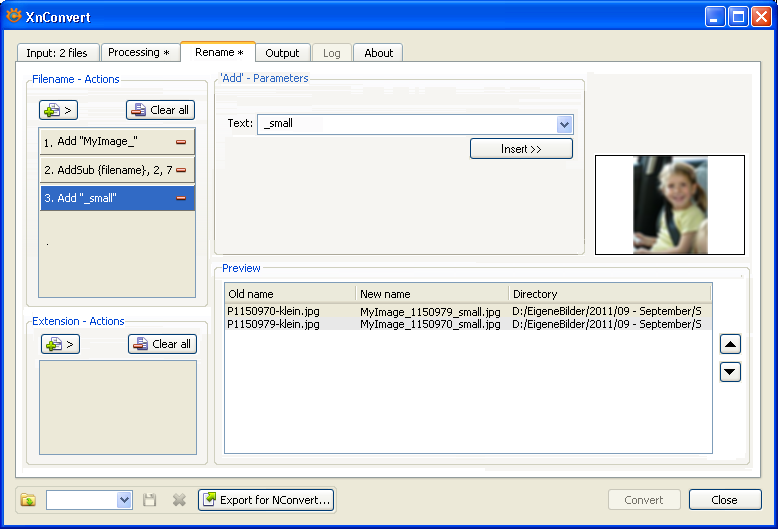
Task: Click the New name column header
Action: (x=432, y=294)
